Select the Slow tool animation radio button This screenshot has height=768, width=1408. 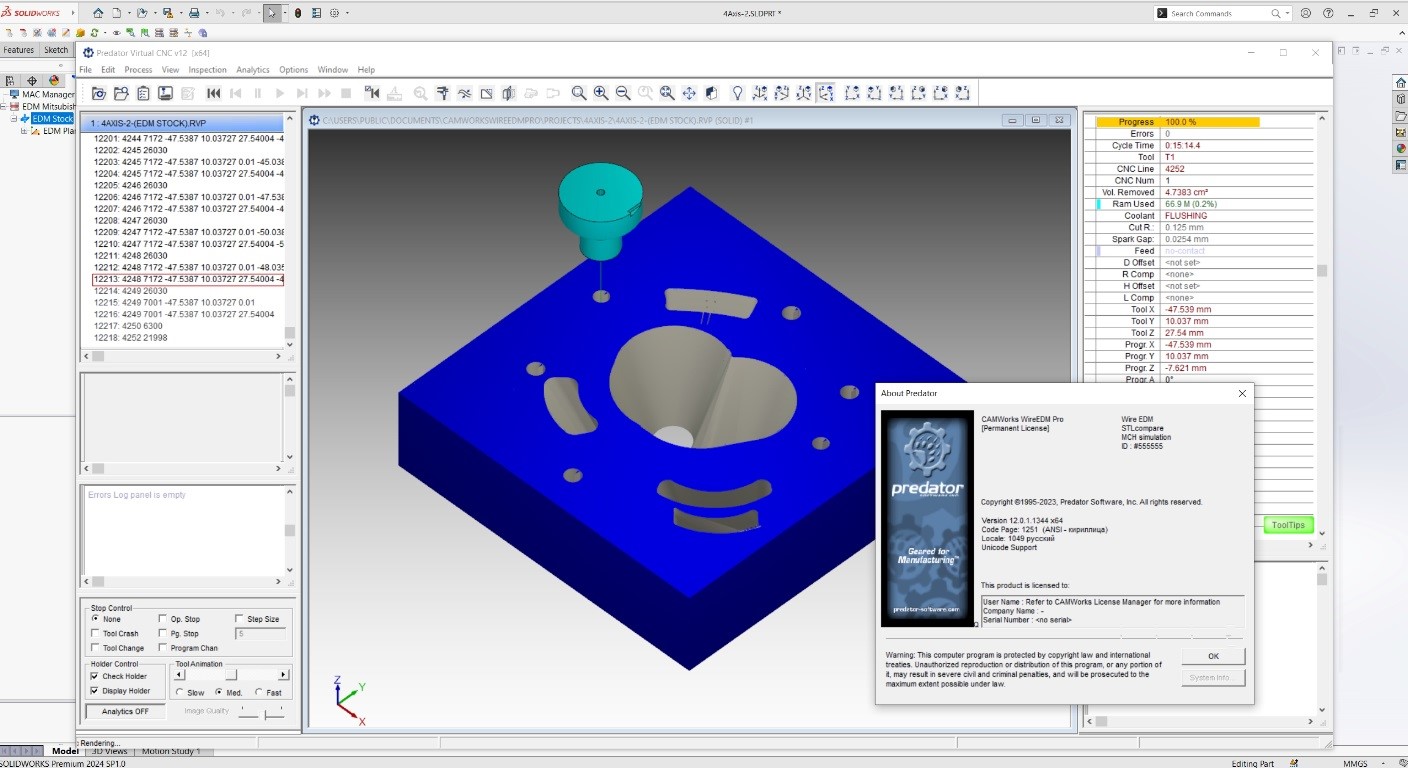[x=180, y=692]
